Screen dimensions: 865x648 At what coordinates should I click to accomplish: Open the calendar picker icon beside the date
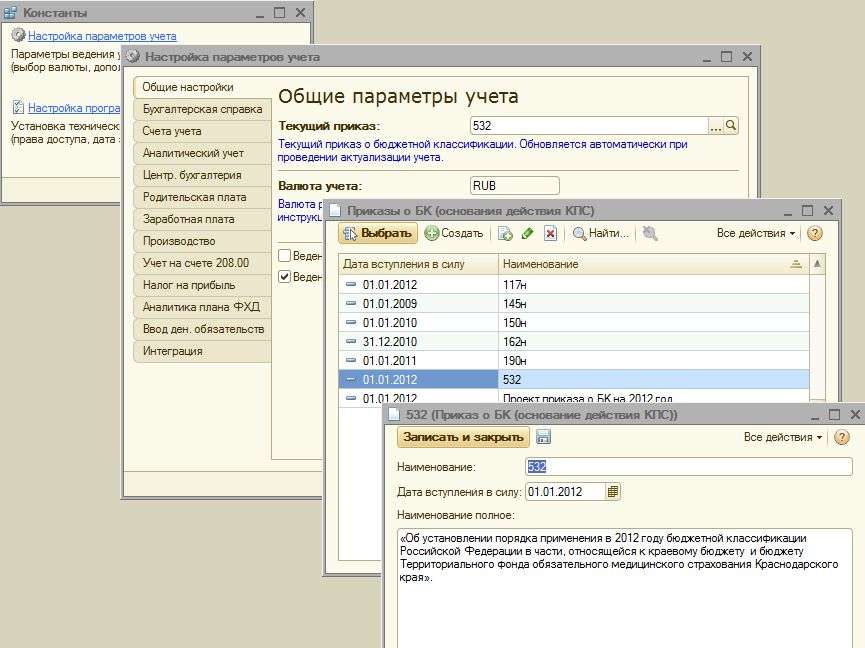coord(613,491)
